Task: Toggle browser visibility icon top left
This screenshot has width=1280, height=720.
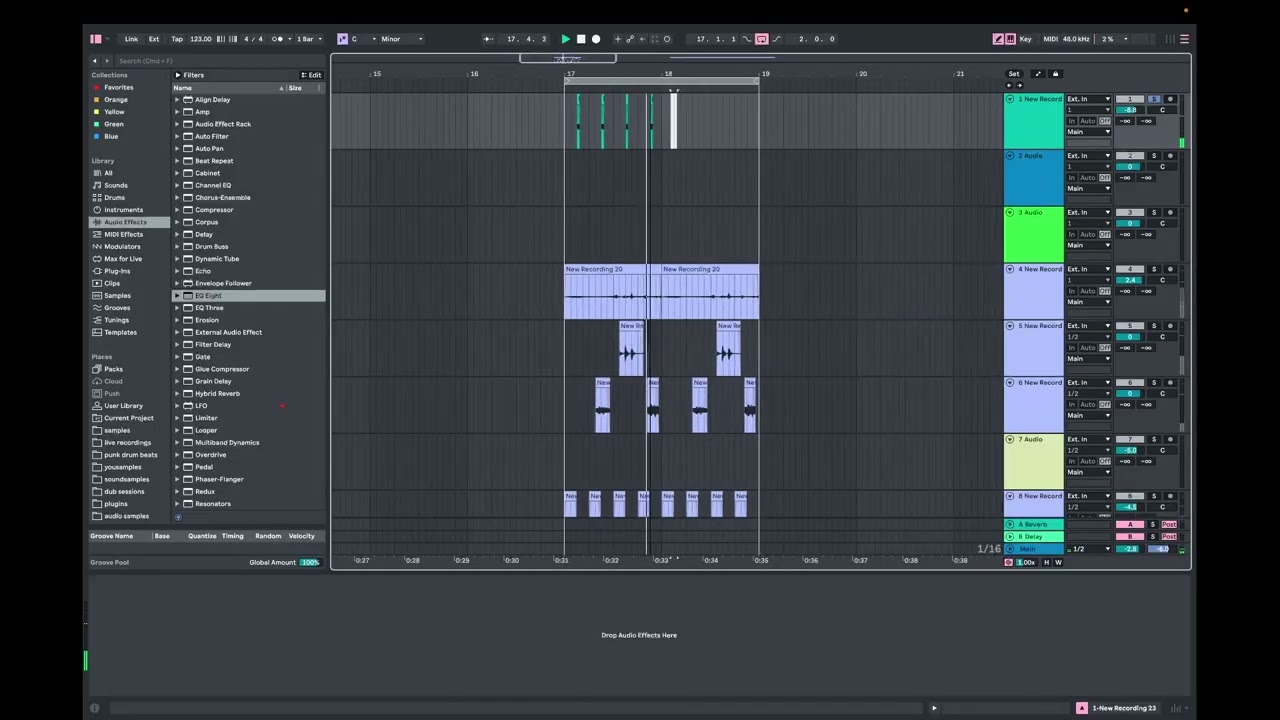Action: pyautogui.click(x=96, y=39)
